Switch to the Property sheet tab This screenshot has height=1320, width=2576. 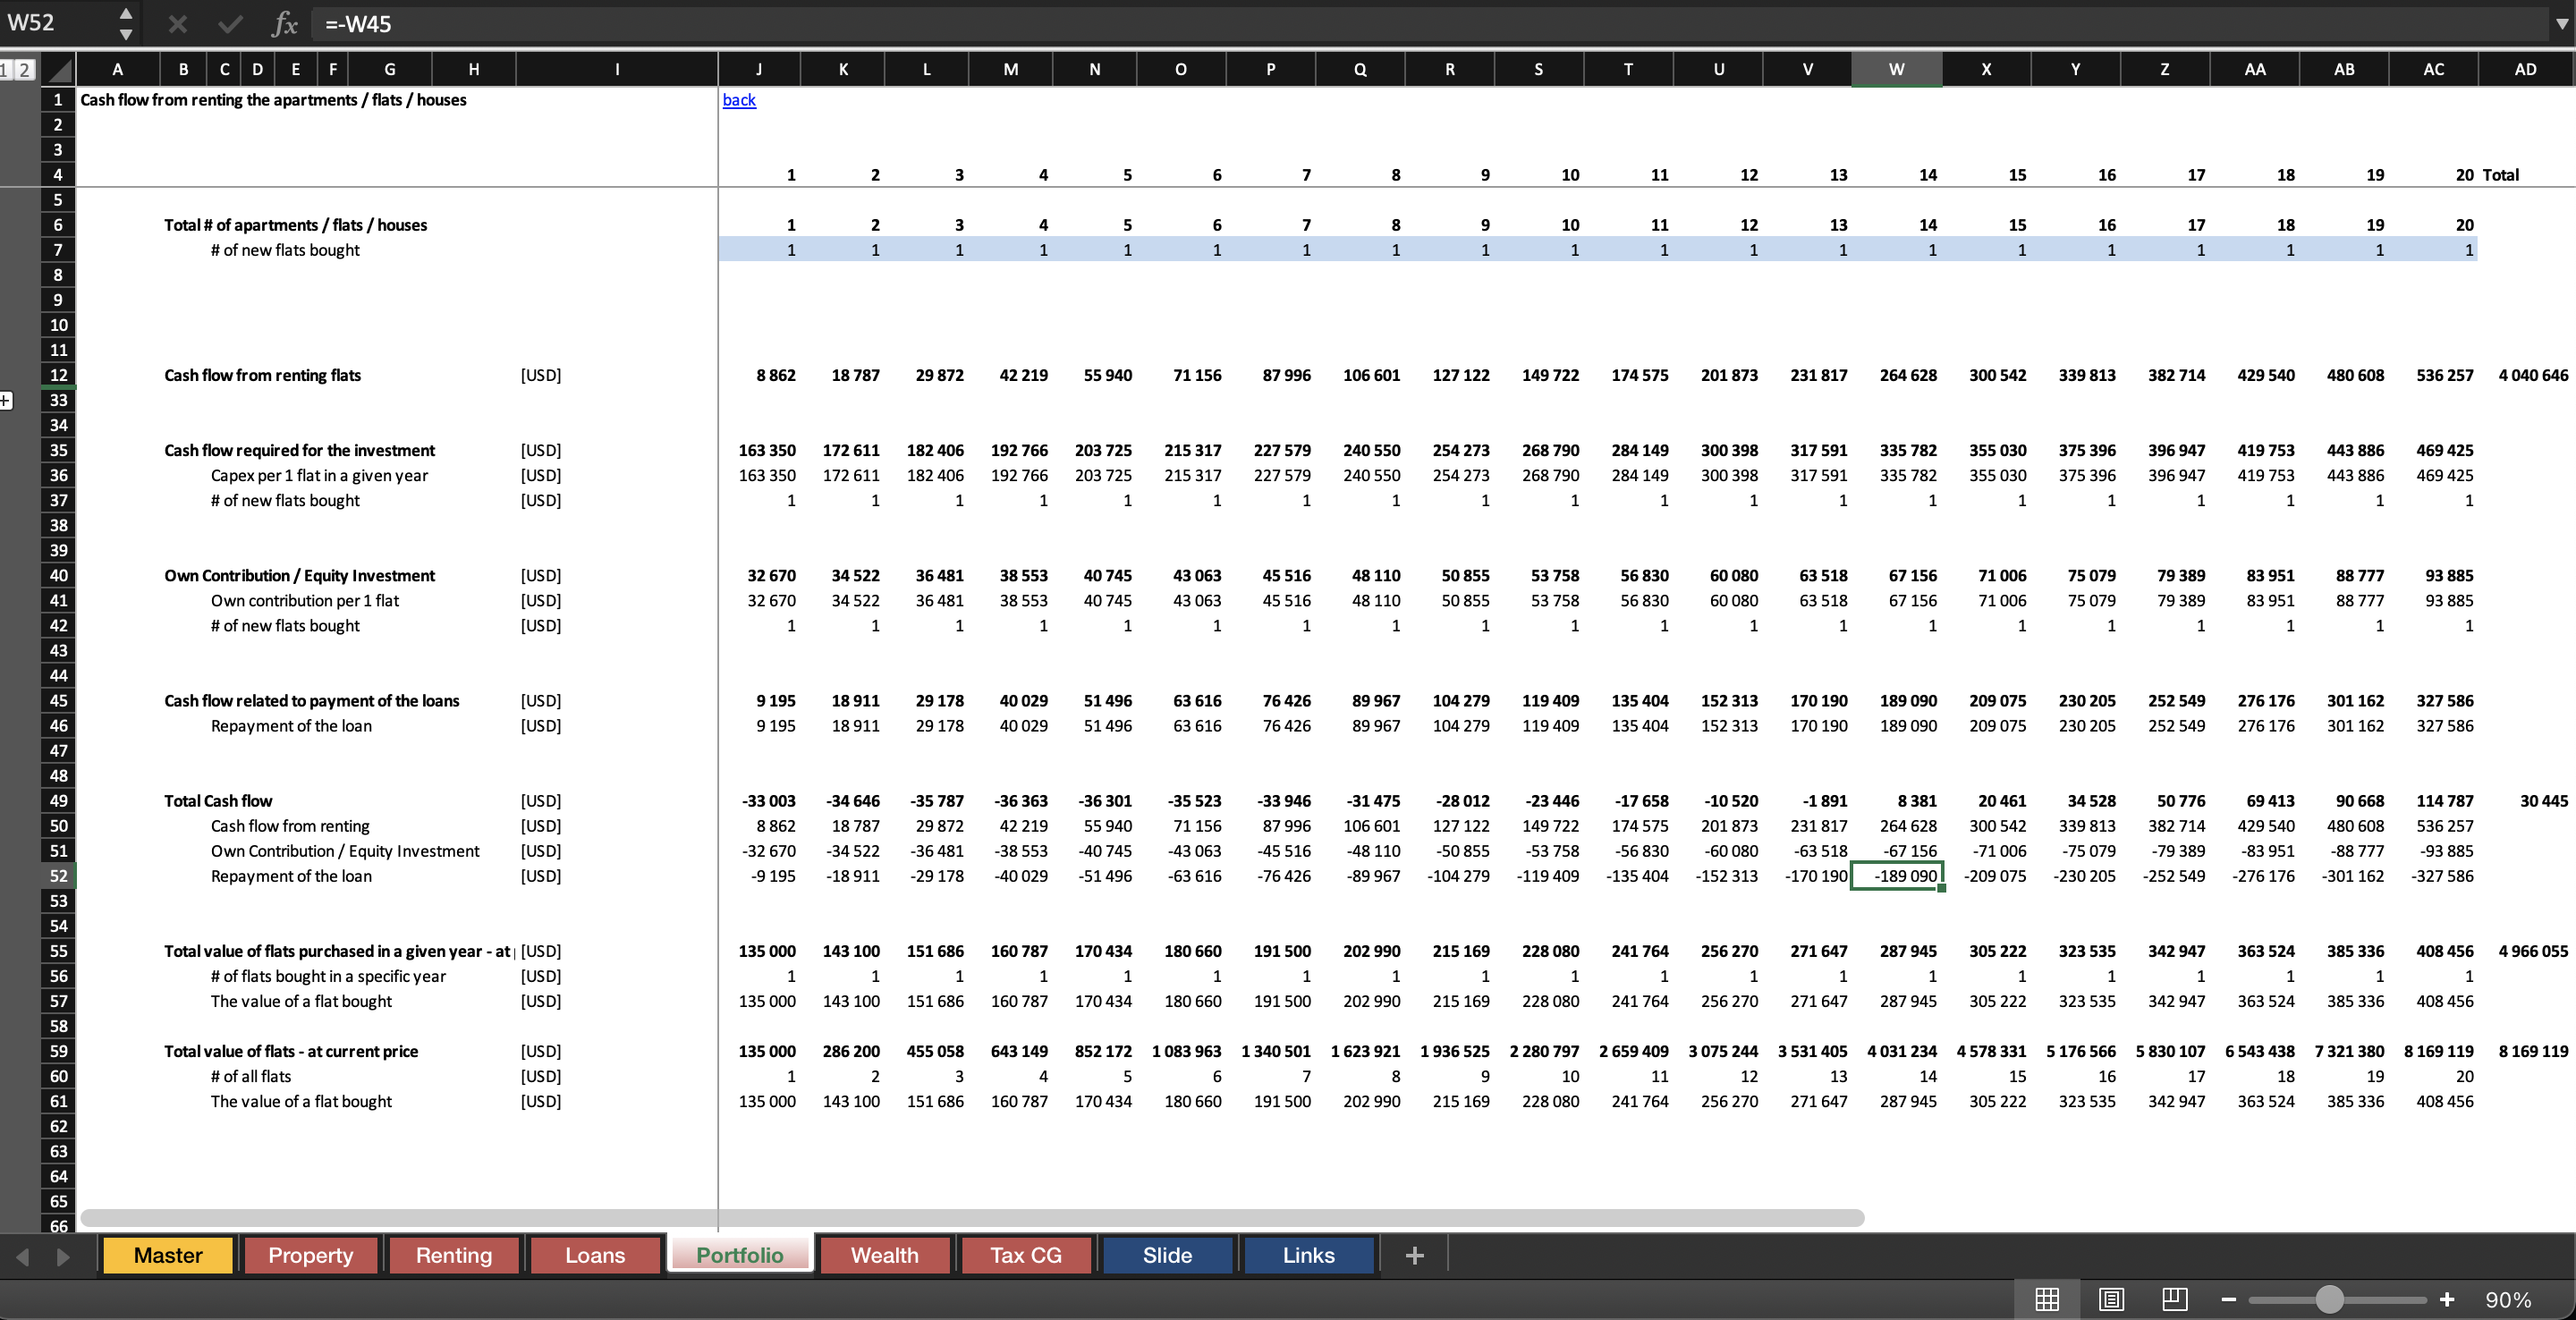(x=311, y=1255)
